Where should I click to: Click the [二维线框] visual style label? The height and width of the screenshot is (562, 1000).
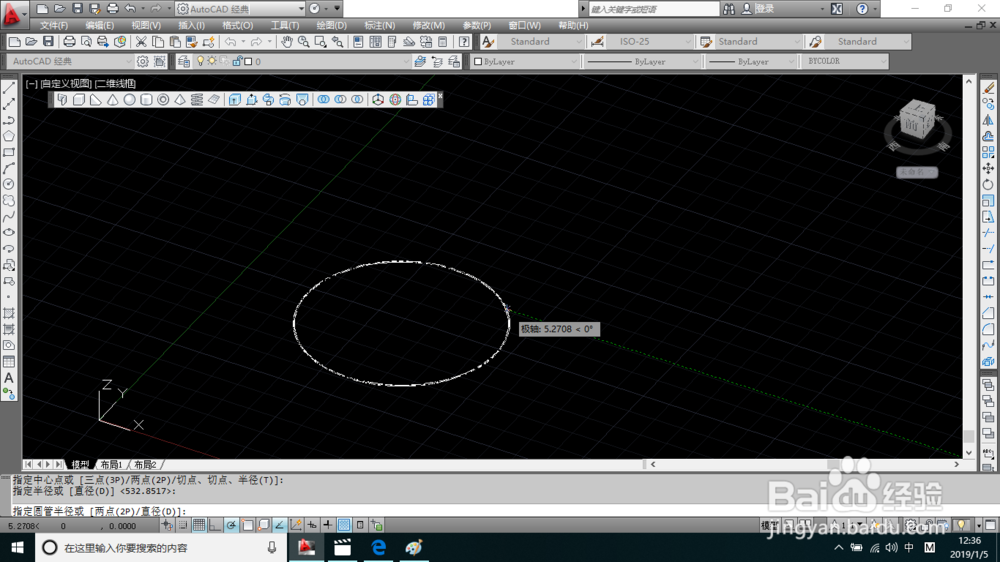point(115,84)
